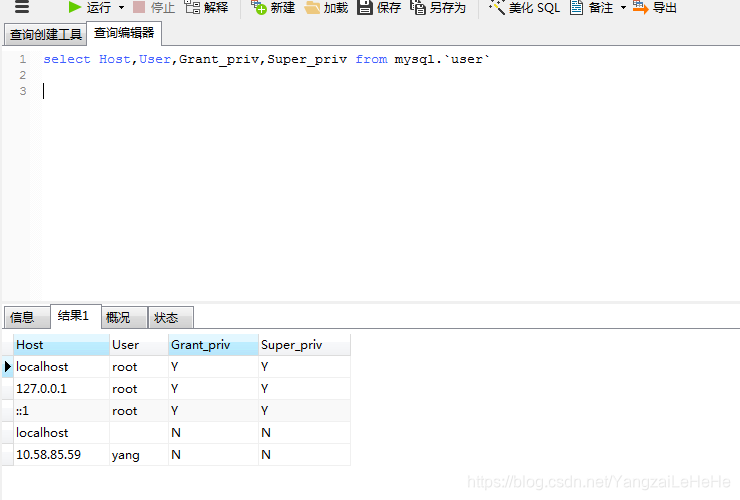
Task: Select the 结果1 tab
Action: 76,316
